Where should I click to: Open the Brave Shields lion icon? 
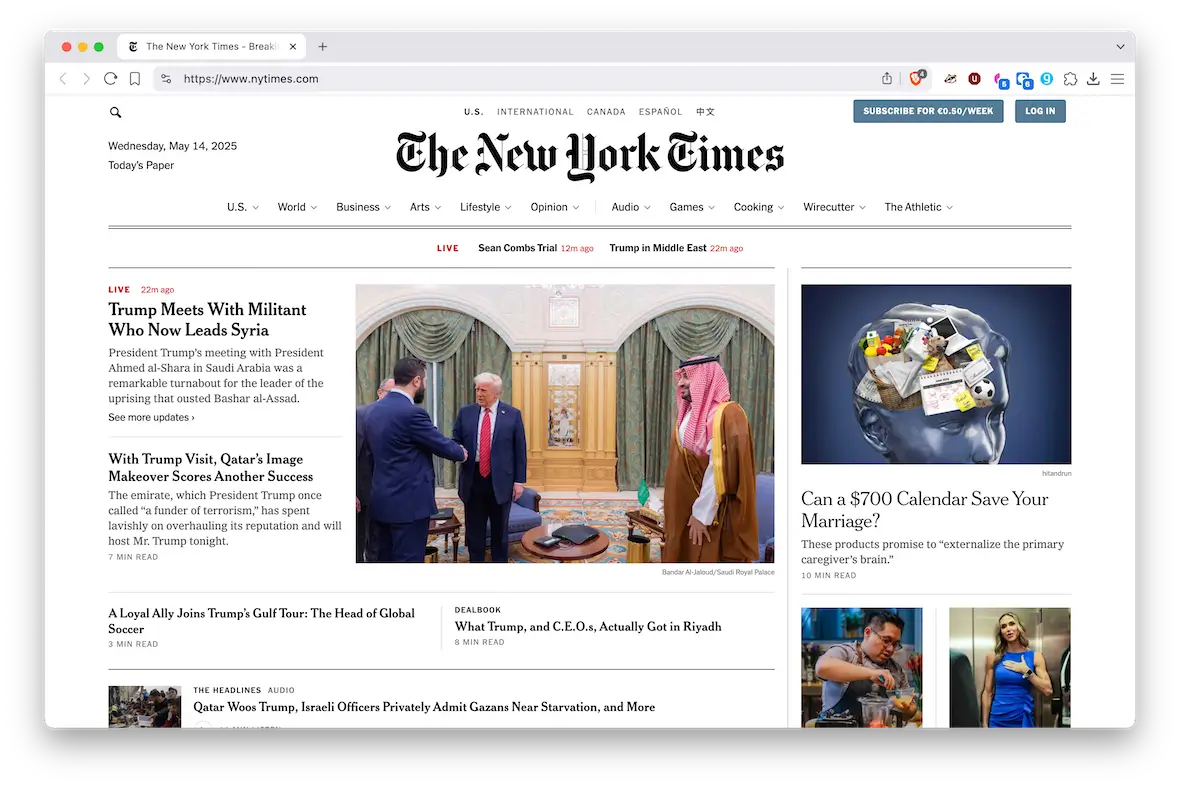(917, 78)
